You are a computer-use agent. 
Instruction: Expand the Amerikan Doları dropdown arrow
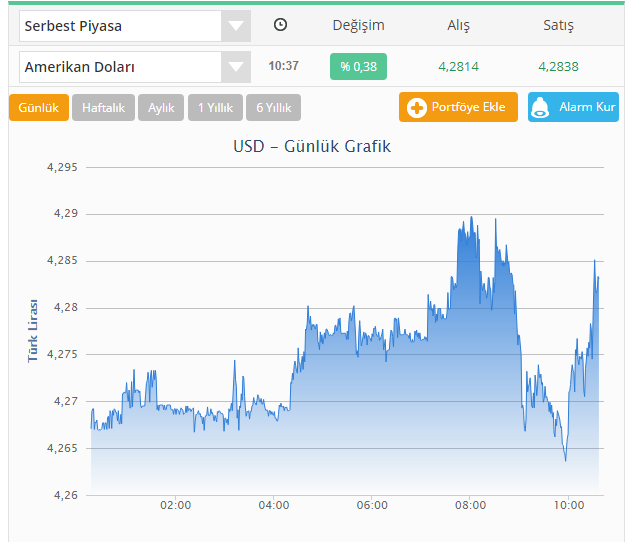[235, 67]
